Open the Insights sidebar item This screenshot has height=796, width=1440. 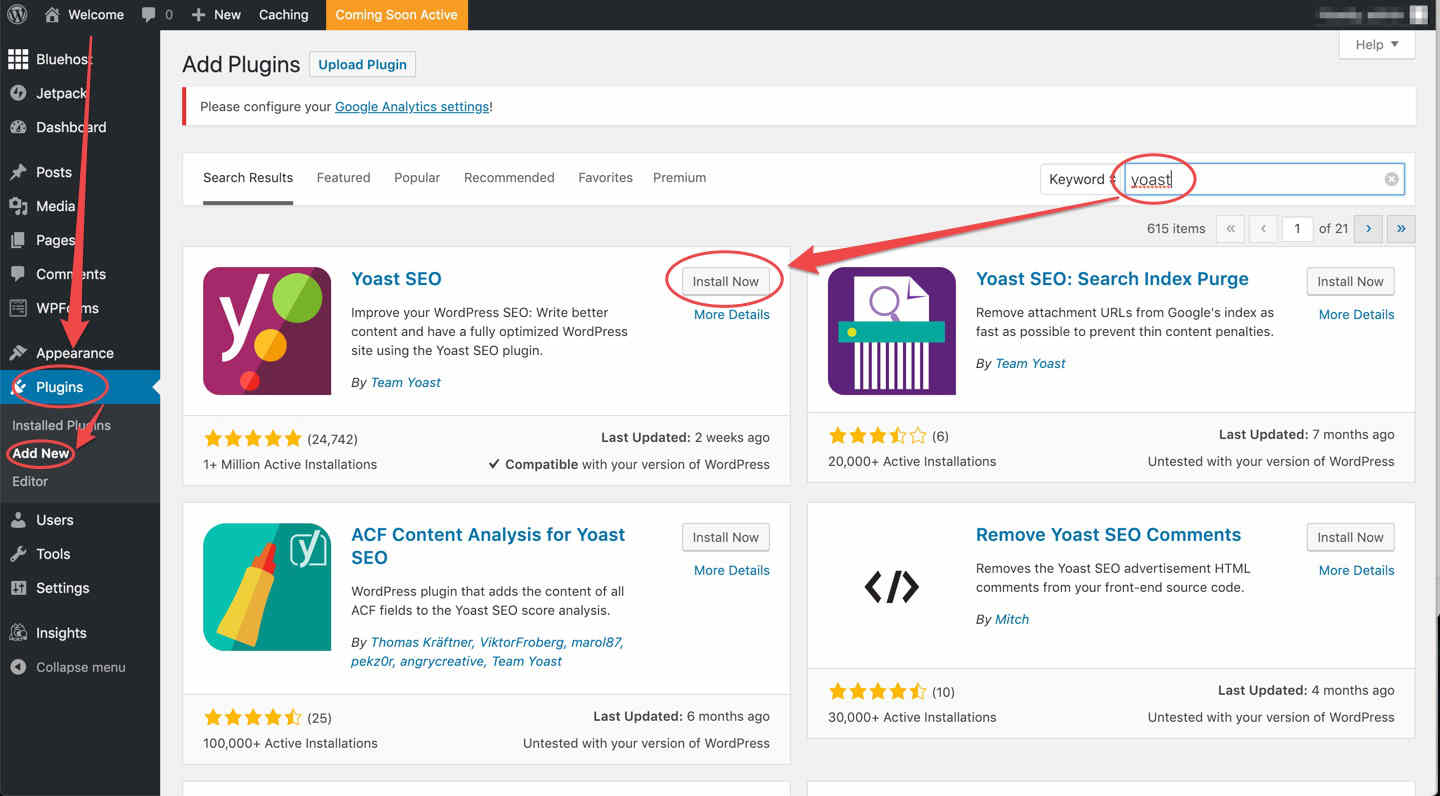point(80,633)
